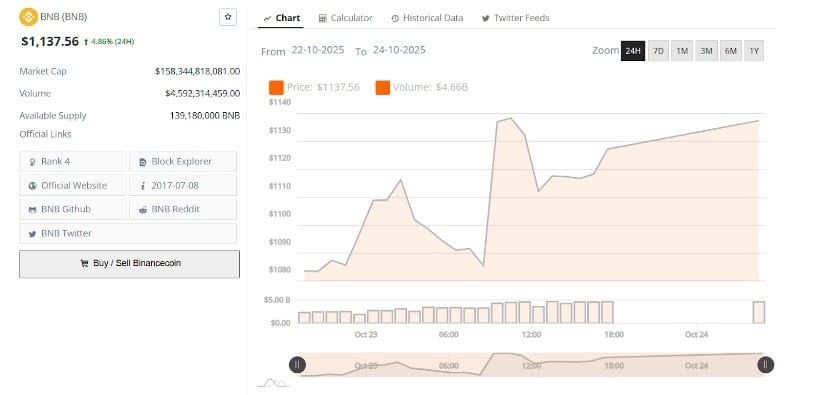Click the Historical Data clock icon
Screen dimensions: 825x395
point(395,18)
